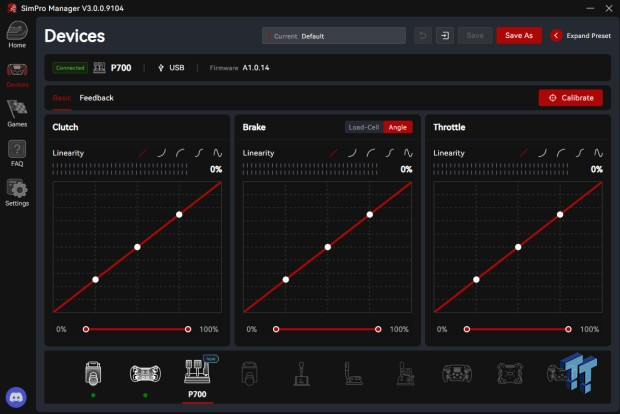The width and height of the screenshot is (620, 414).
Task: Click the Brake curve upper control point
Action: tap(370, 215)
